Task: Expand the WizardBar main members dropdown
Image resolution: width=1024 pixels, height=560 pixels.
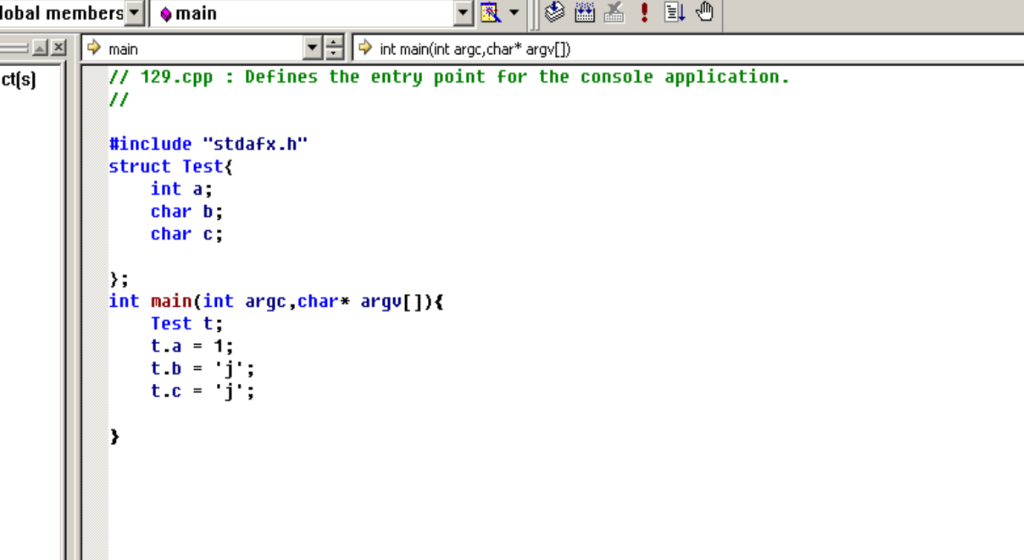Action: click(463, 13)
